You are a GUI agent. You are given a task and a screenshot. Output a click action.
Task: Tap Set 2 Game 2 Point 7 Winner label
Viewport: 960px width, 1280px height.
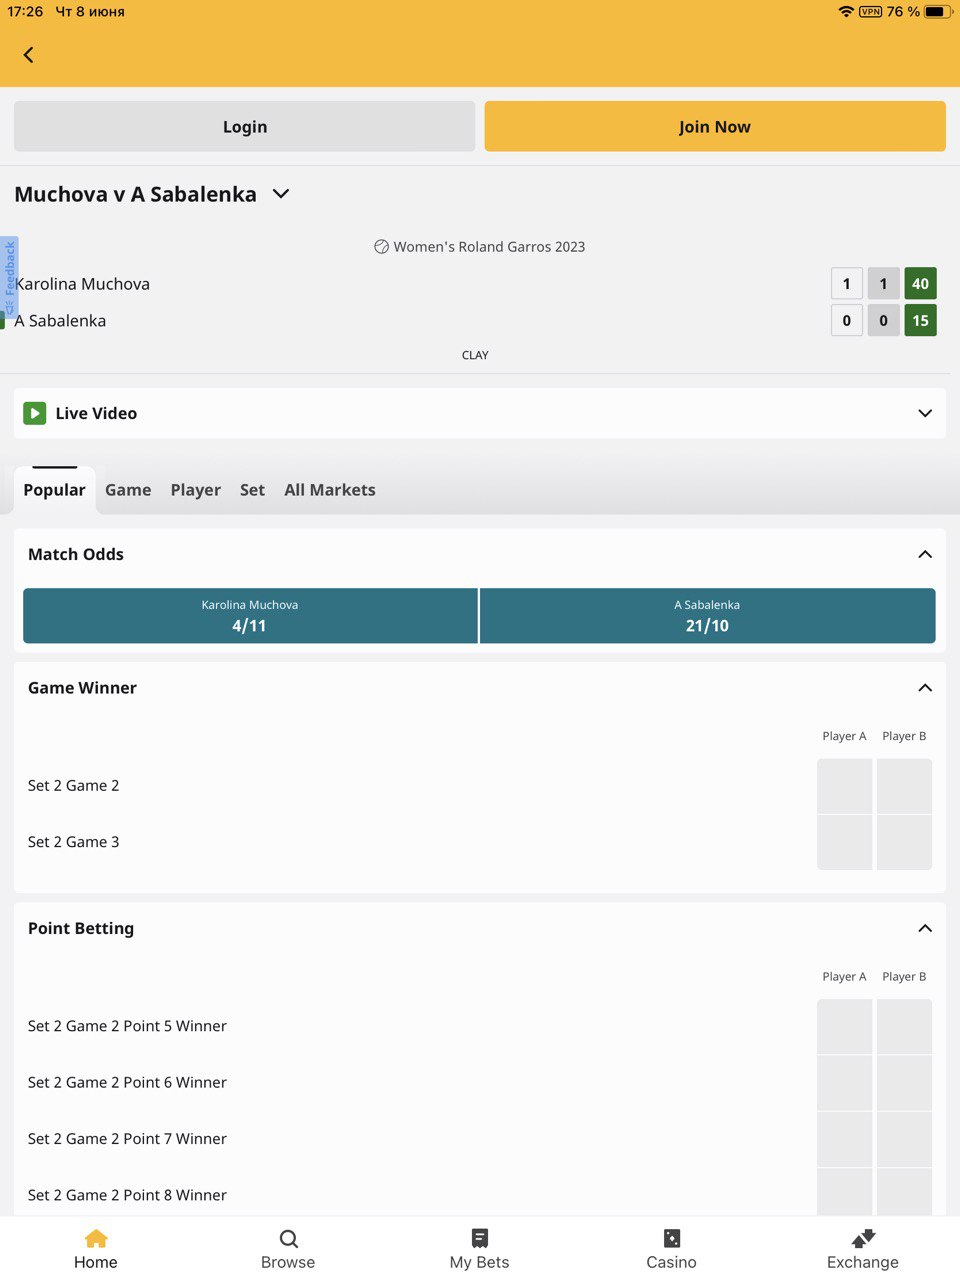point(127,1139)
